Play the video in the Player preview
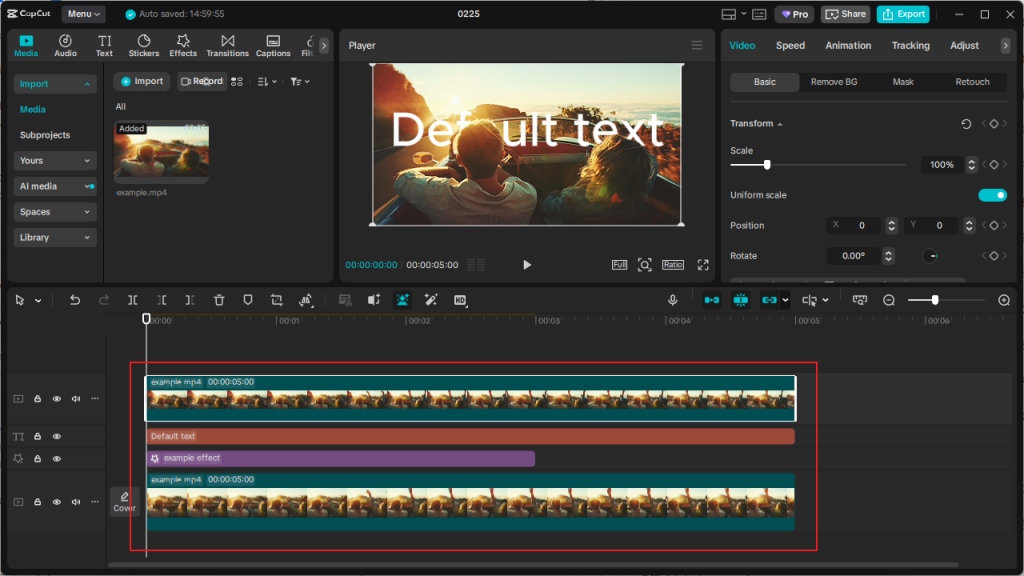The width and height of the screenshot is (1024, 576). (527, 264)
